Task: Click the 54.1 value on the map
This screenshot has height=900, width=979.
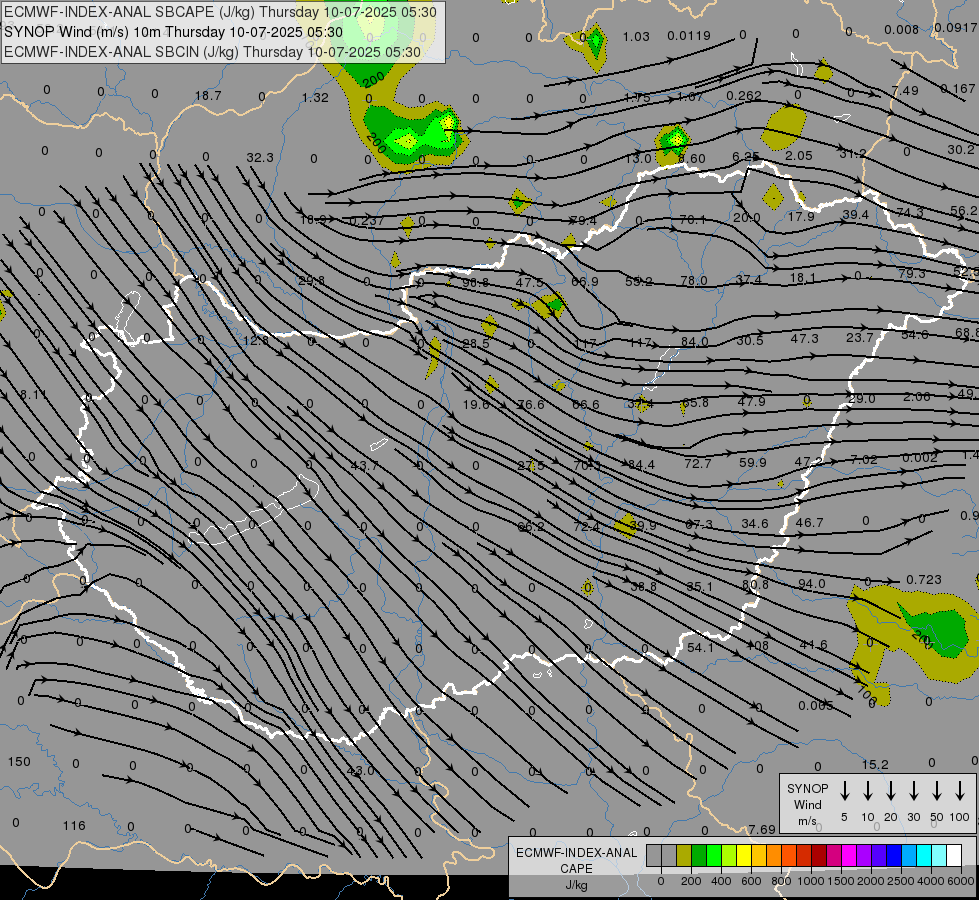Action: pyautogui.click(x=700, y=648)
